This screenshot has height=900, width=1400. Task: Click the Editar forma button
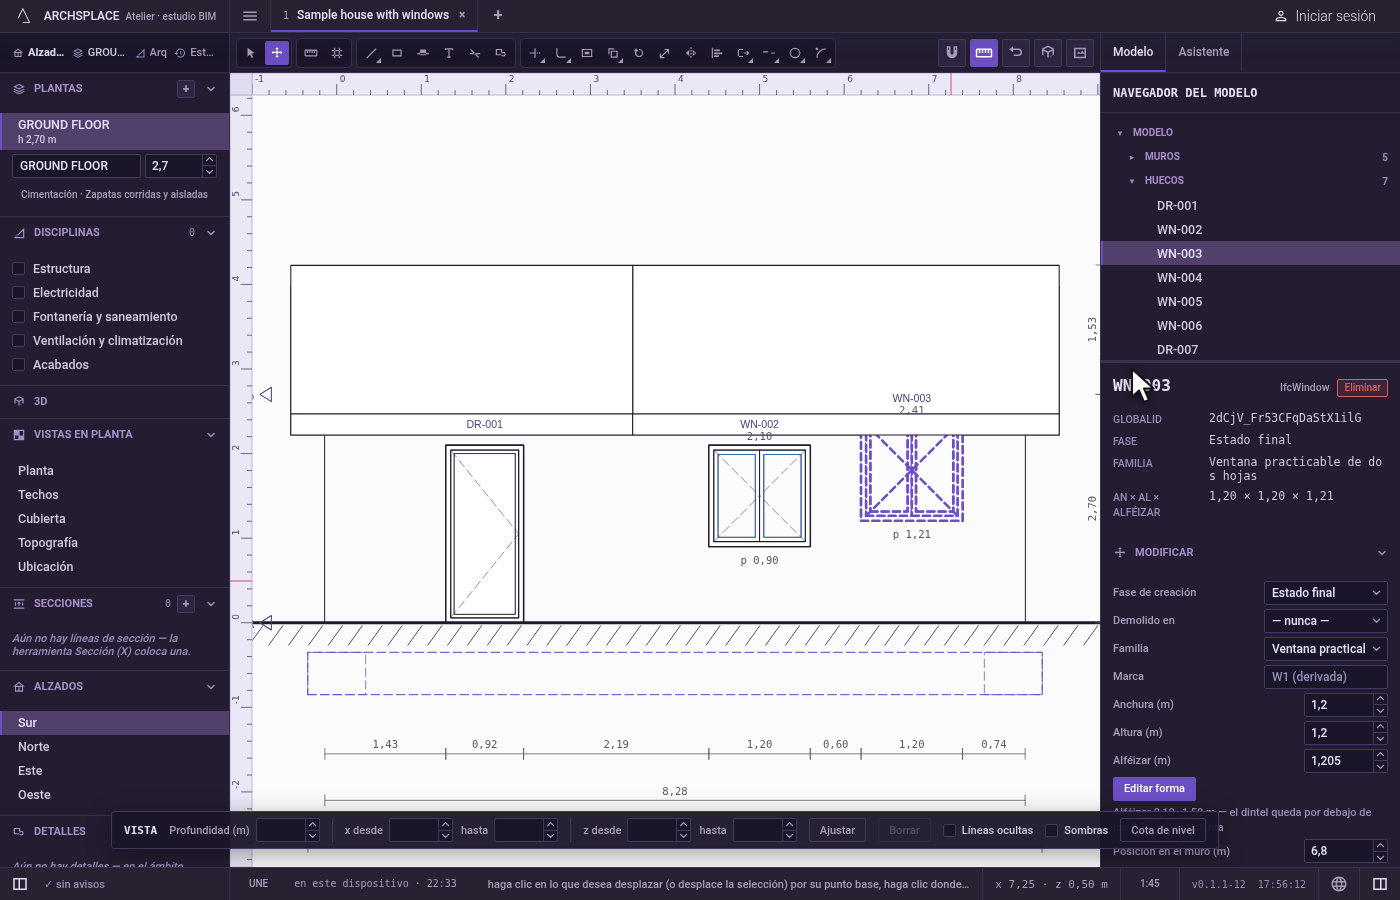pos(1154,789)
